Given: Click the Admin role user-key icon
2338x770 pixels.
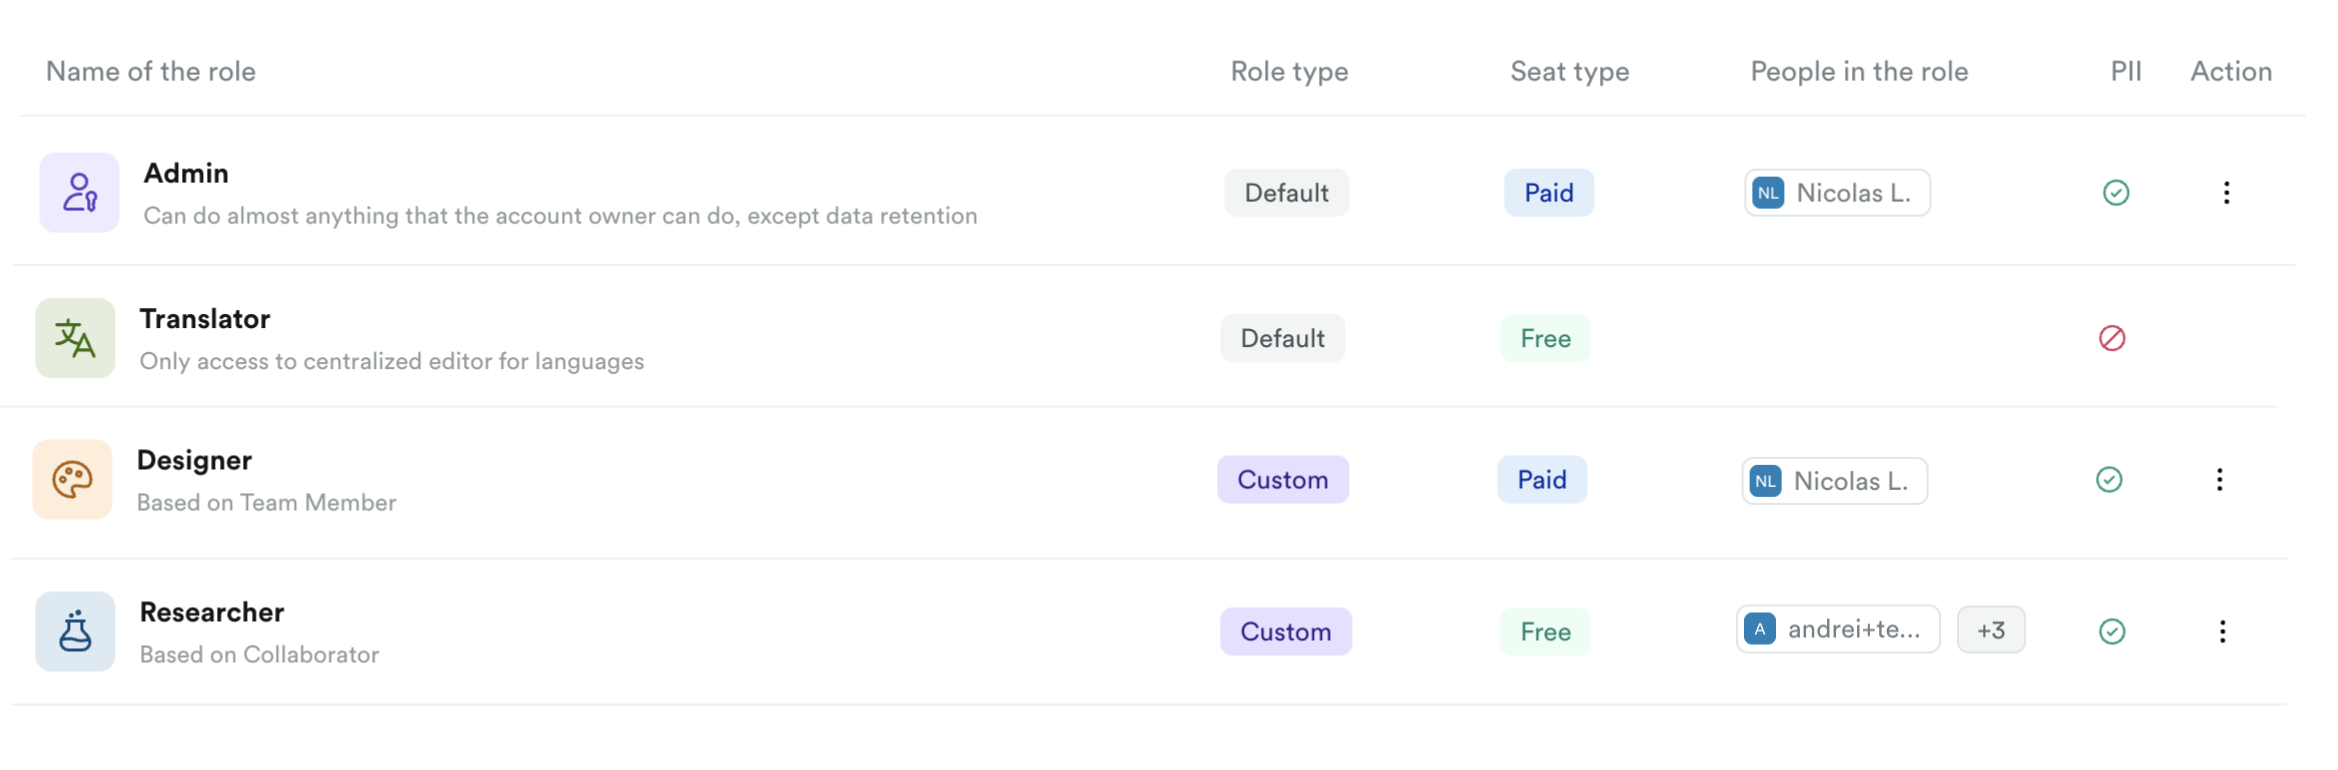Looking at the screenshot, I should [x=79, y=192].
